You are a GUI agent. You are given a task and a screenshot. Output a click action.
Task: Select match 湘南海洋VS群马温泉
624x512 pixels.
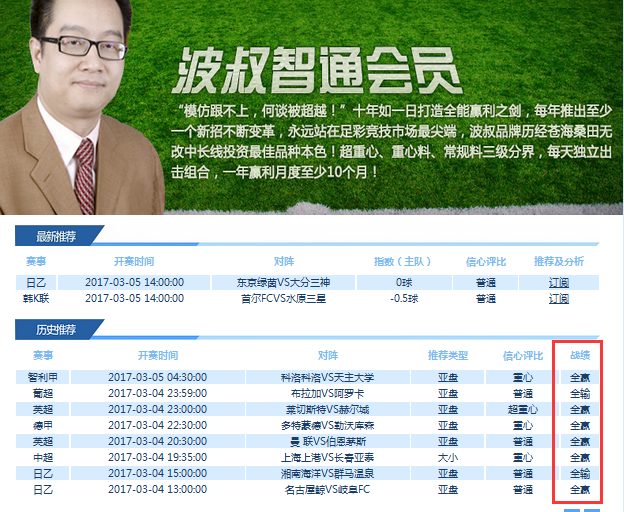(328, 473)
